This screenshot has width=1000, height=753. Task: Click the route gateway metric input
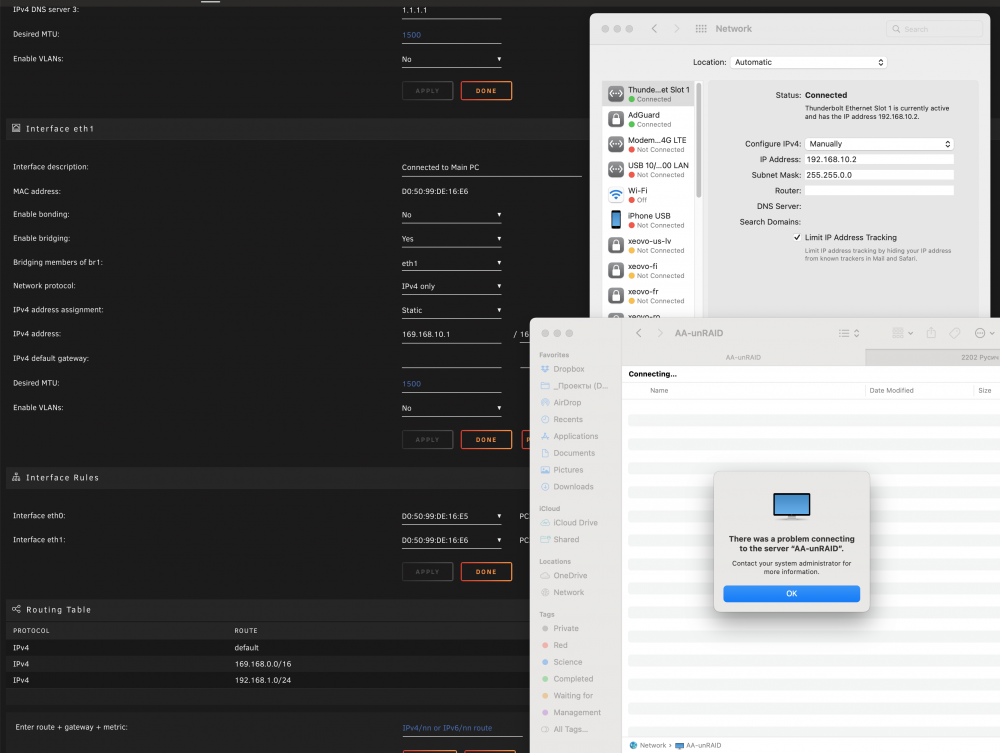tap(462, 728)
